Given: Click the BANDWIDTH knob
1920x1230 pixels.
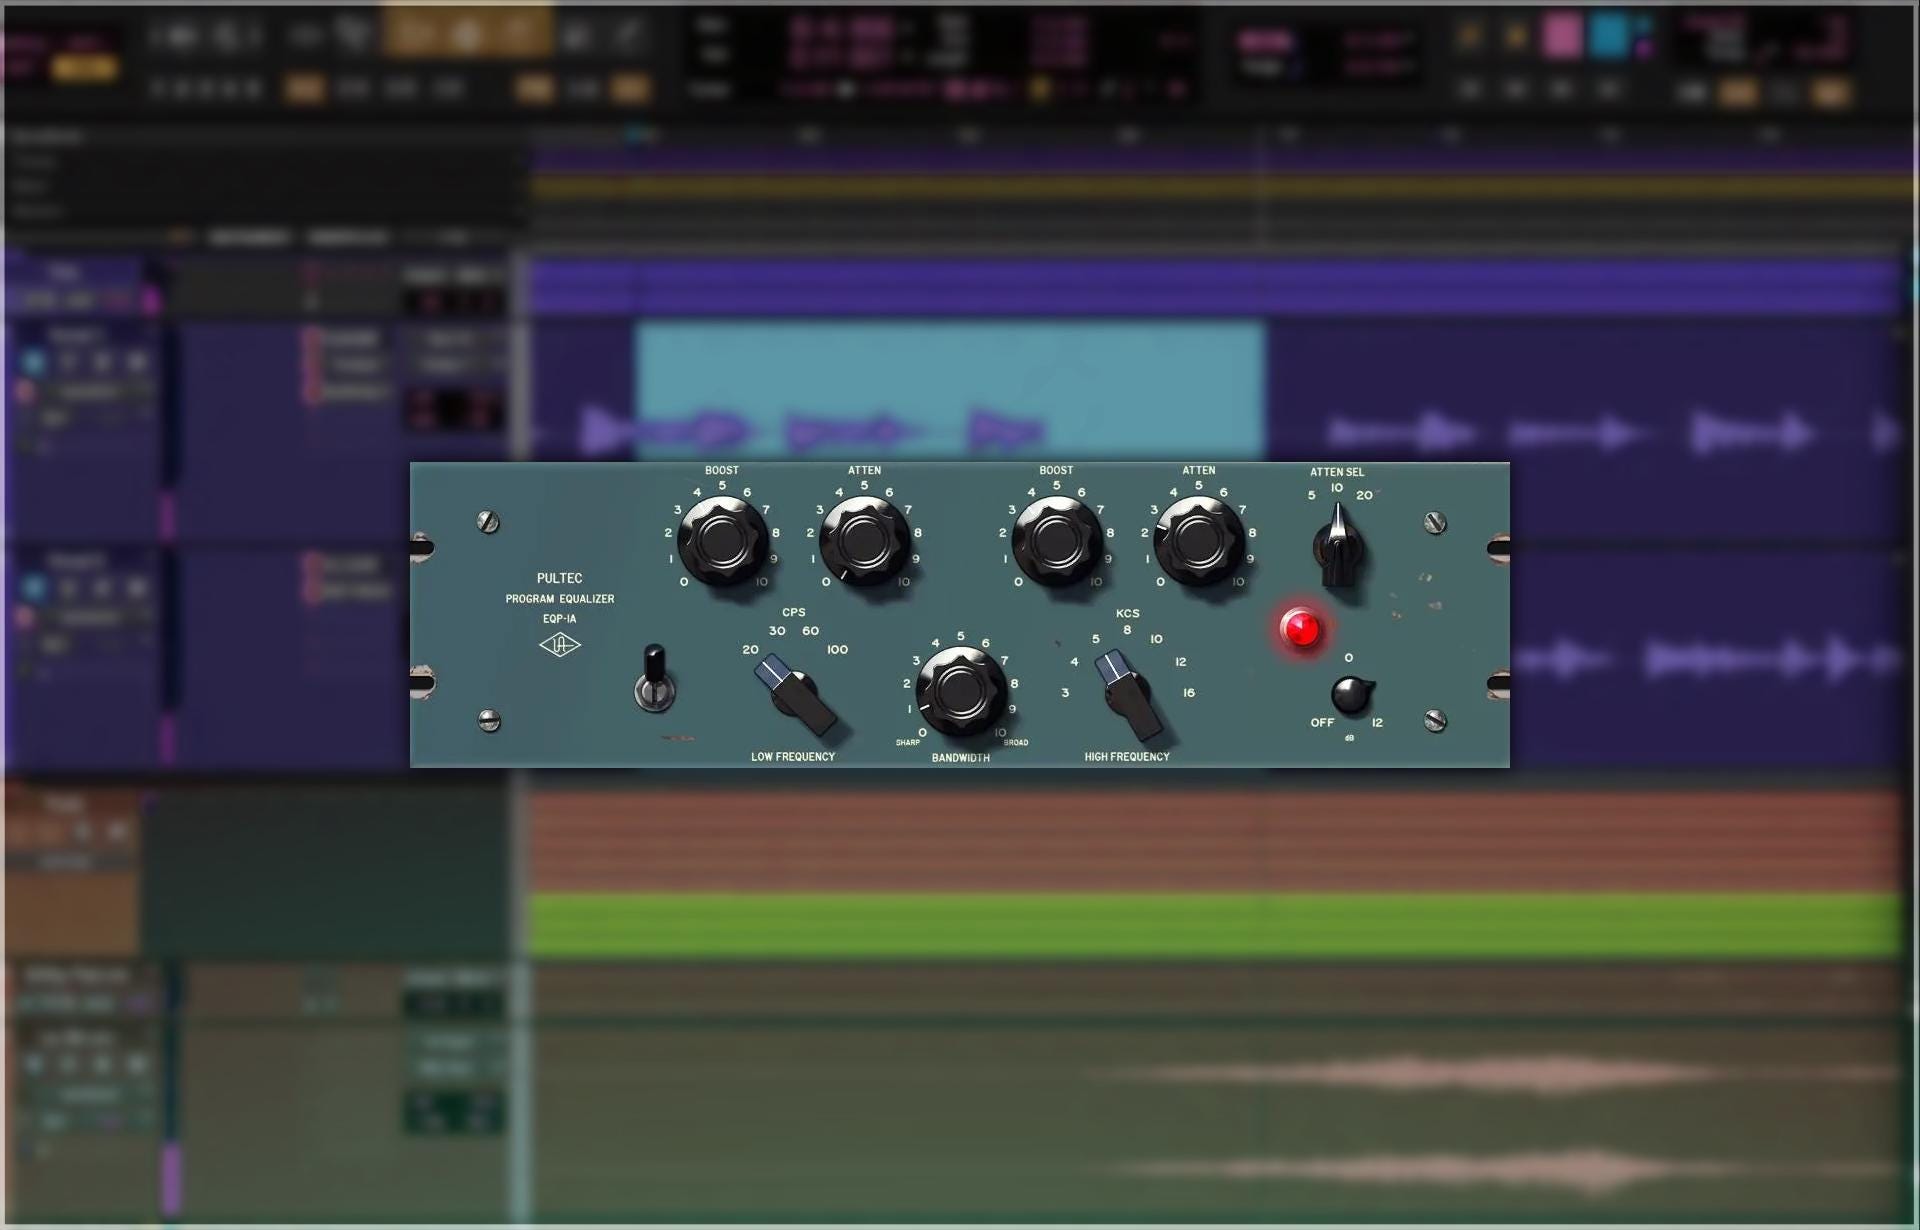Looking at the screenshot, I should 960,691.
